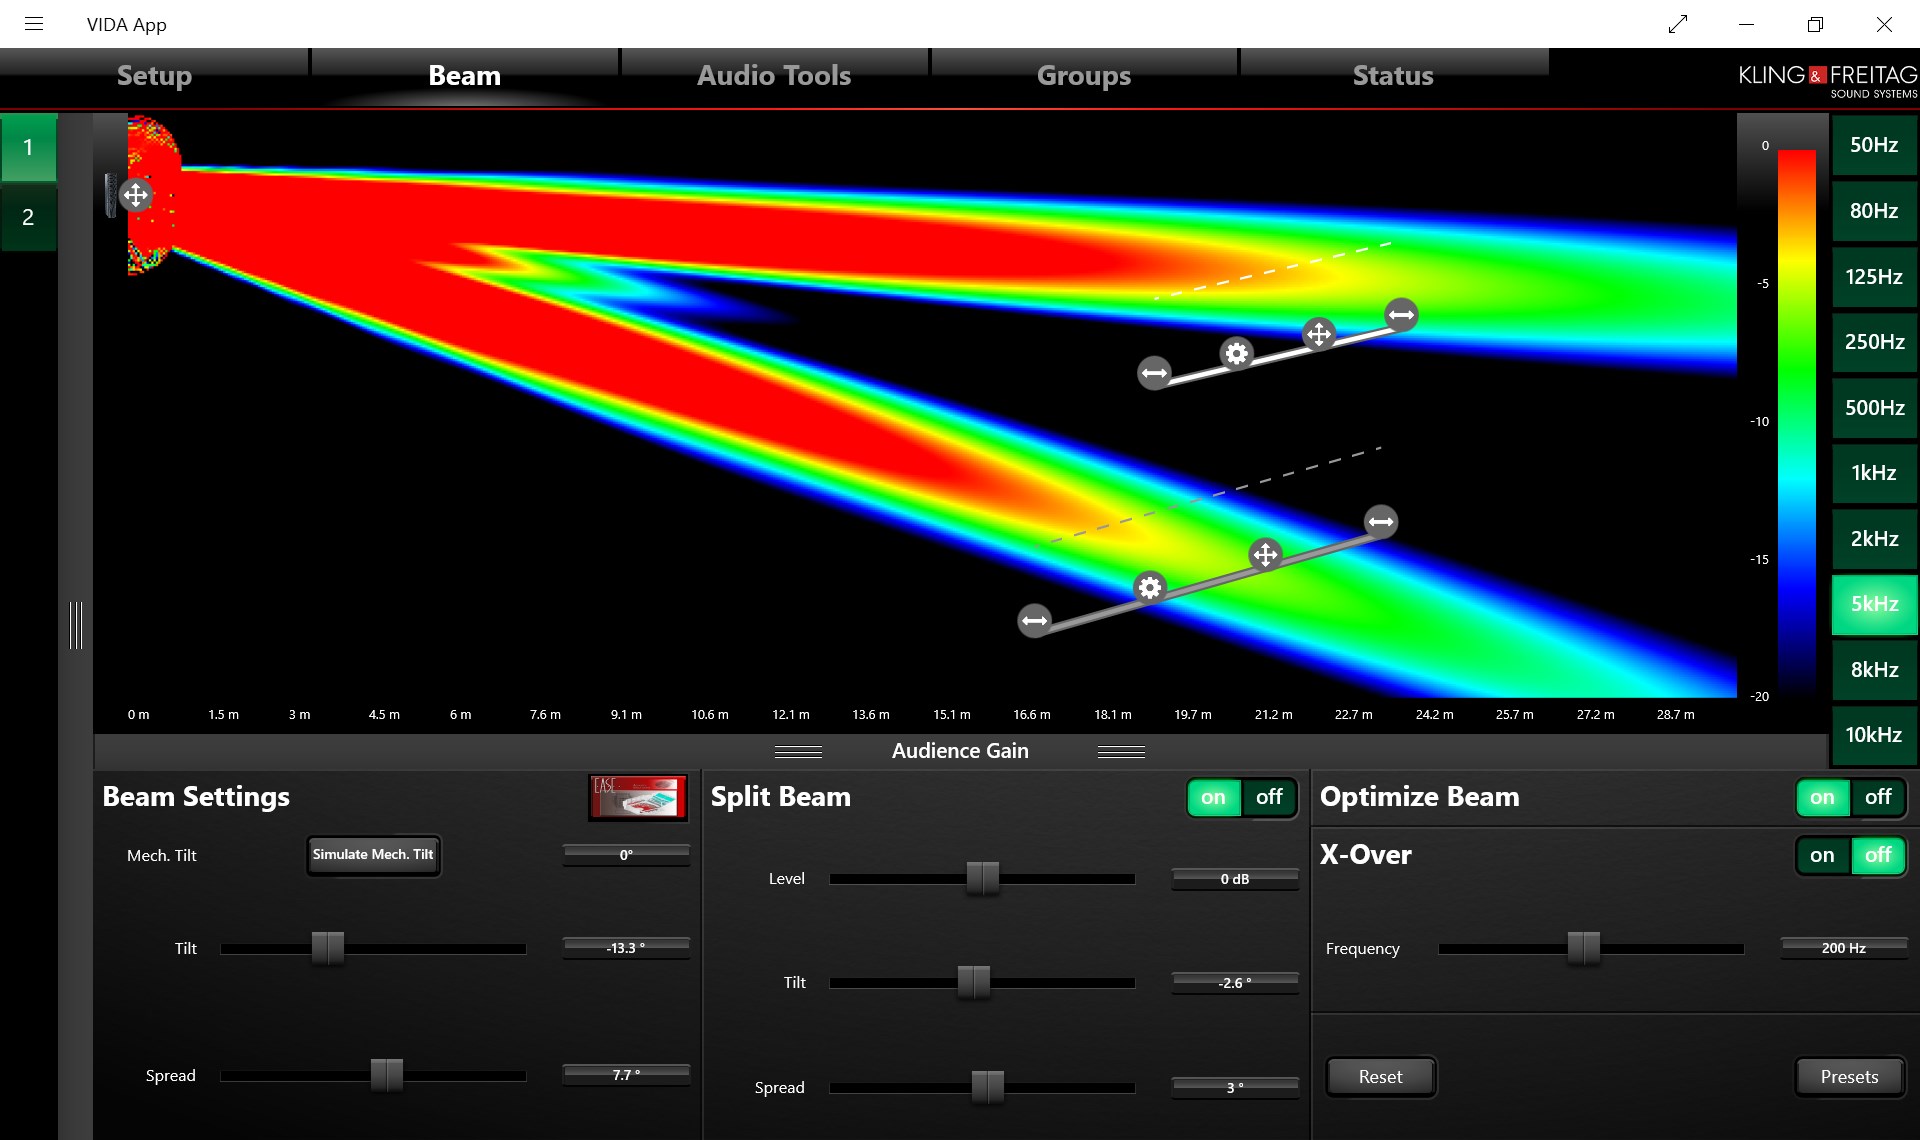Click lower audience line right resize handle
This screenshot has height=1140, width=1920.
(x=1381, y=521)
